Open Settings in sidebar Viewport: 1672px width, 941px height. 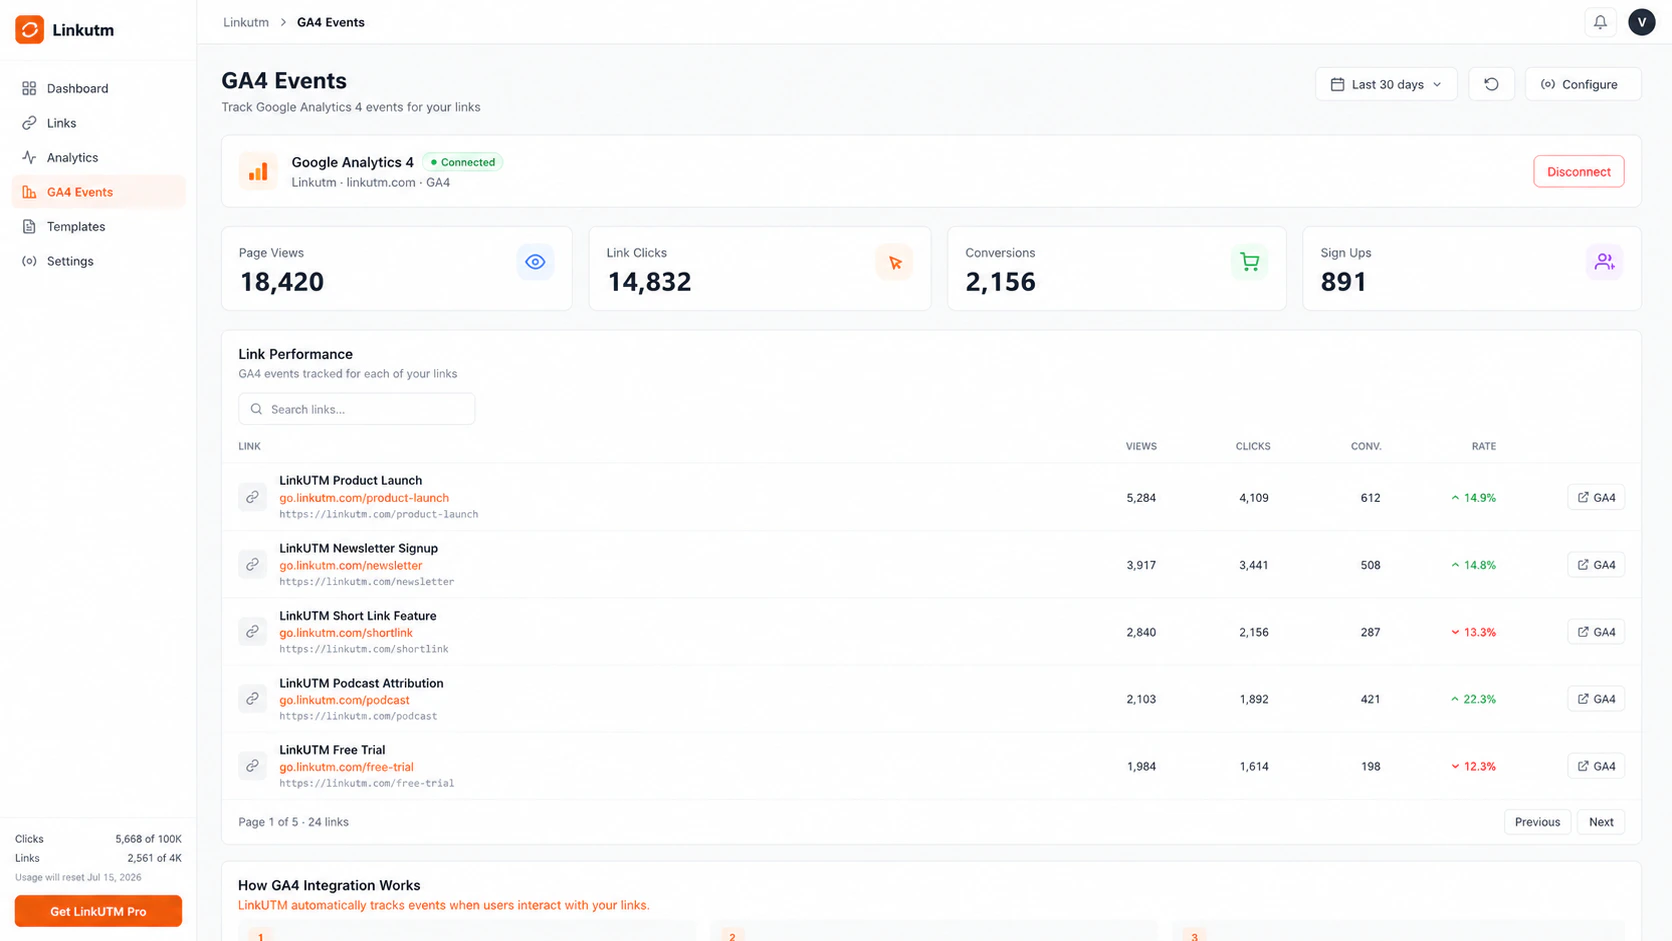coord(98,261)
